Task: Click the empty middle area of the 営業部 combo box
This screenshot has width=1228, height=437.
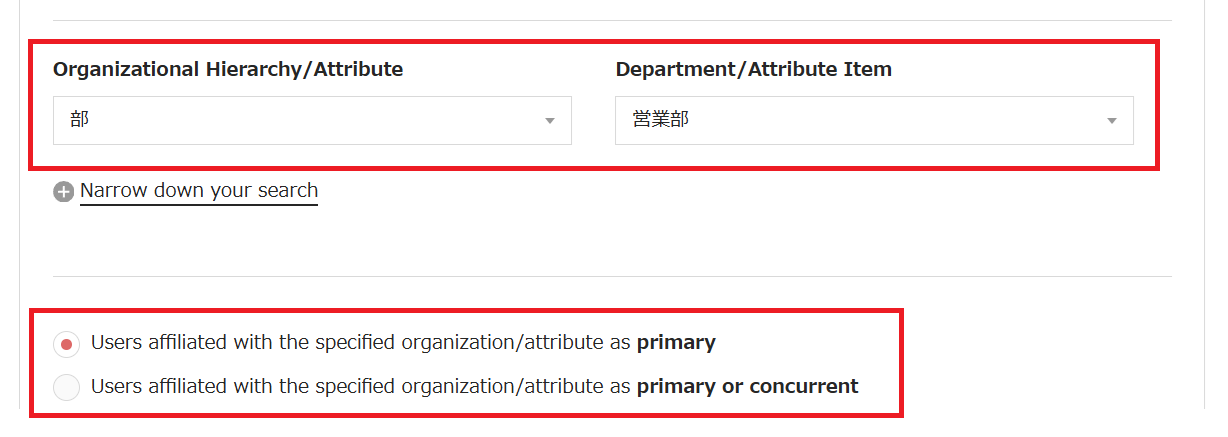Action: (x=880, y=120)
